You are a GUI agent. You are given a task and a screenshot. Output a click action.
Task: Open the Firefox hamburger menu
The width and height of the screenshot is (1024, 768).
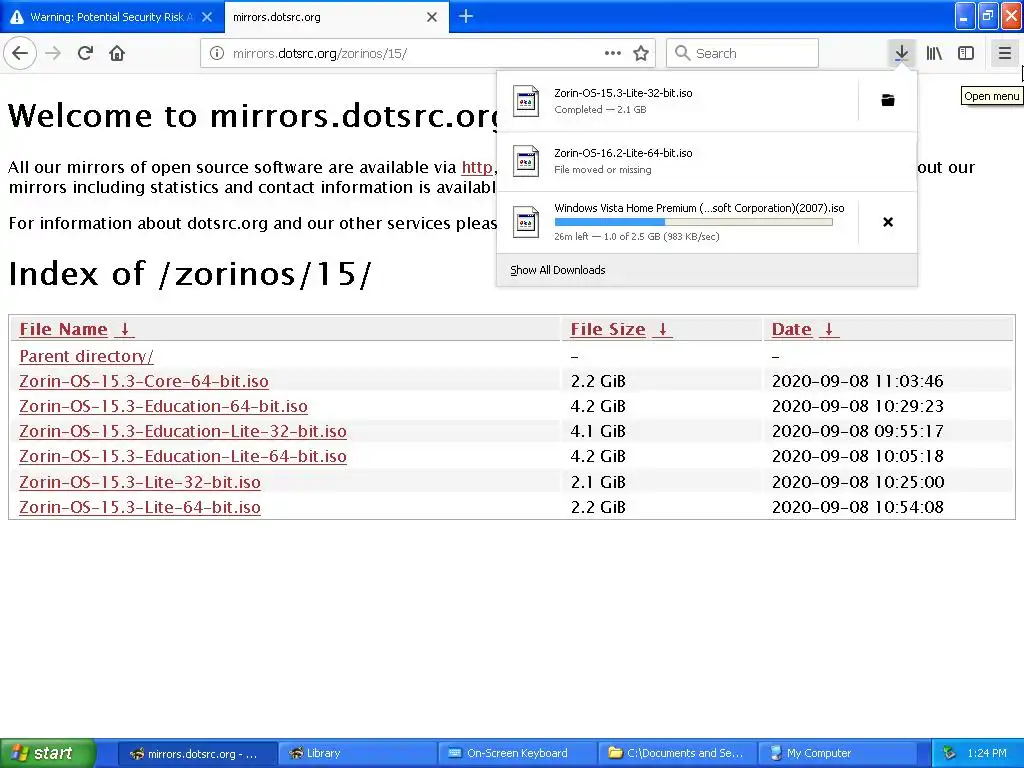tap(1004, 53)
